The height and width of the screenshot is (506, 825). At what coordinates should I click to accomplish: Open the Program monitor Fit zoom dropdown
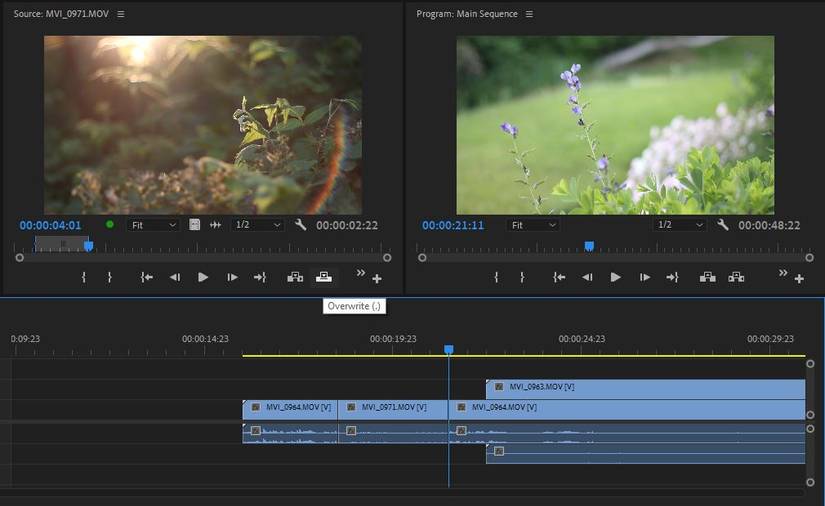(533, 225)
